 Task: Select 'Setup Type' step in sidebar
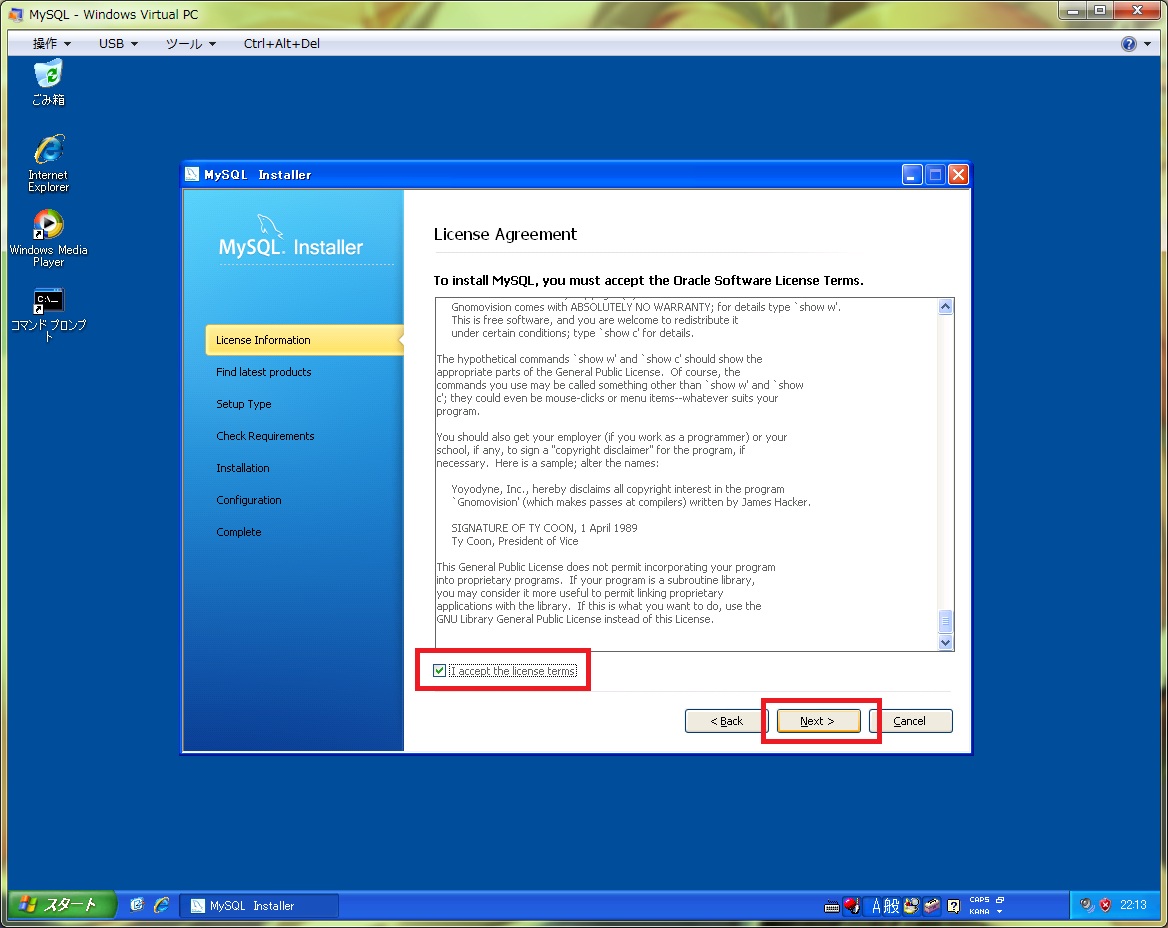[x=244, y=404]
